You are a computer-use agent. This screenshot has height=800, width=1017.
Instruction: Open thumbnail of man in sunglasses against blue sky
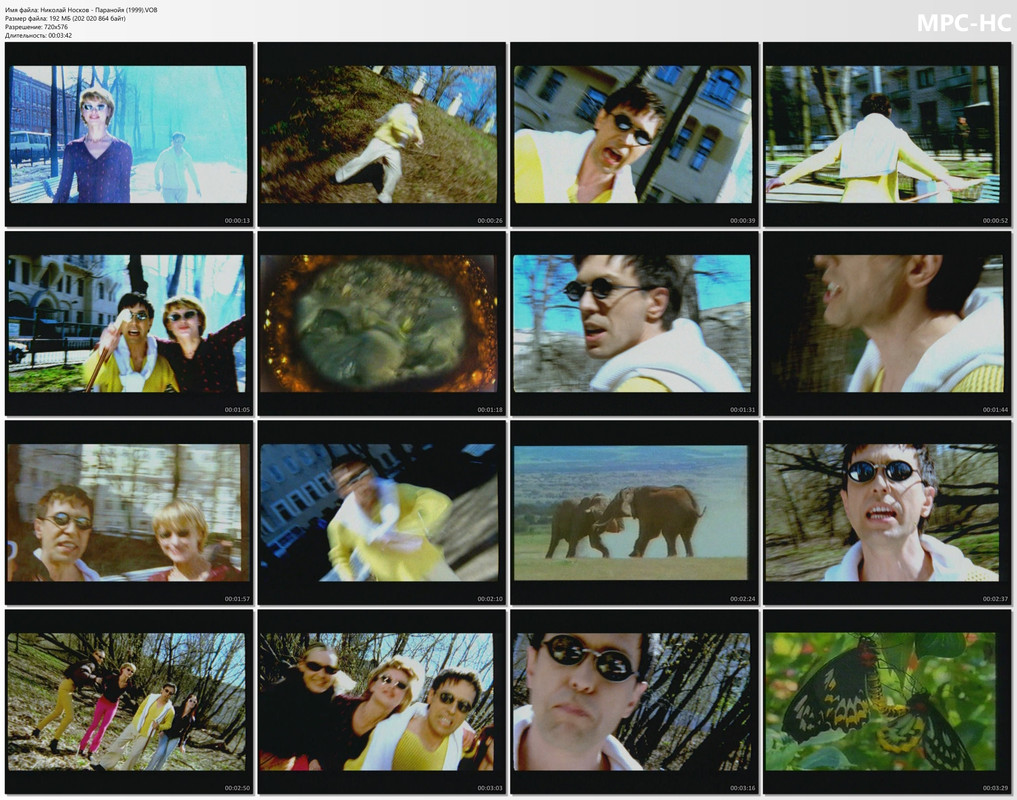(x=634, y=323)
